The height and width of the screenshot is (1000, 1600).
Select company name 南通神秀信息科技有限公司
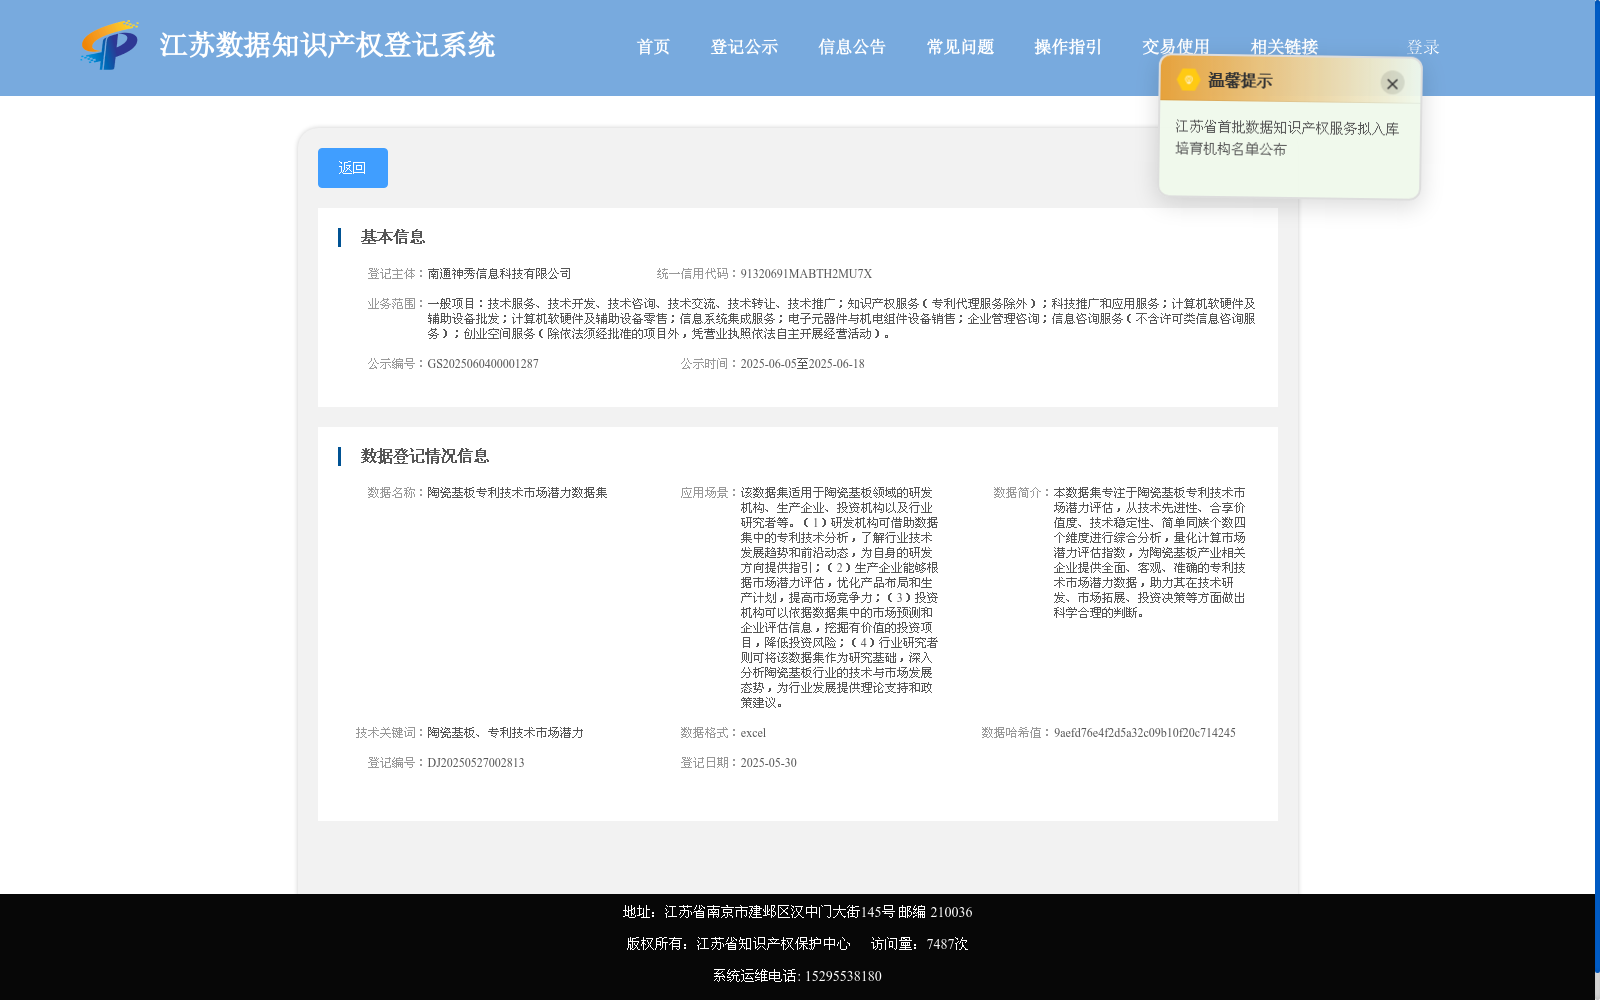click(x=499, y=274)
